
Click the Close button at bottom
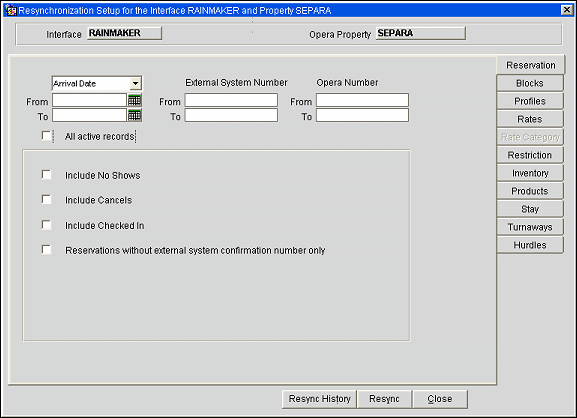(x=440, y=399)
